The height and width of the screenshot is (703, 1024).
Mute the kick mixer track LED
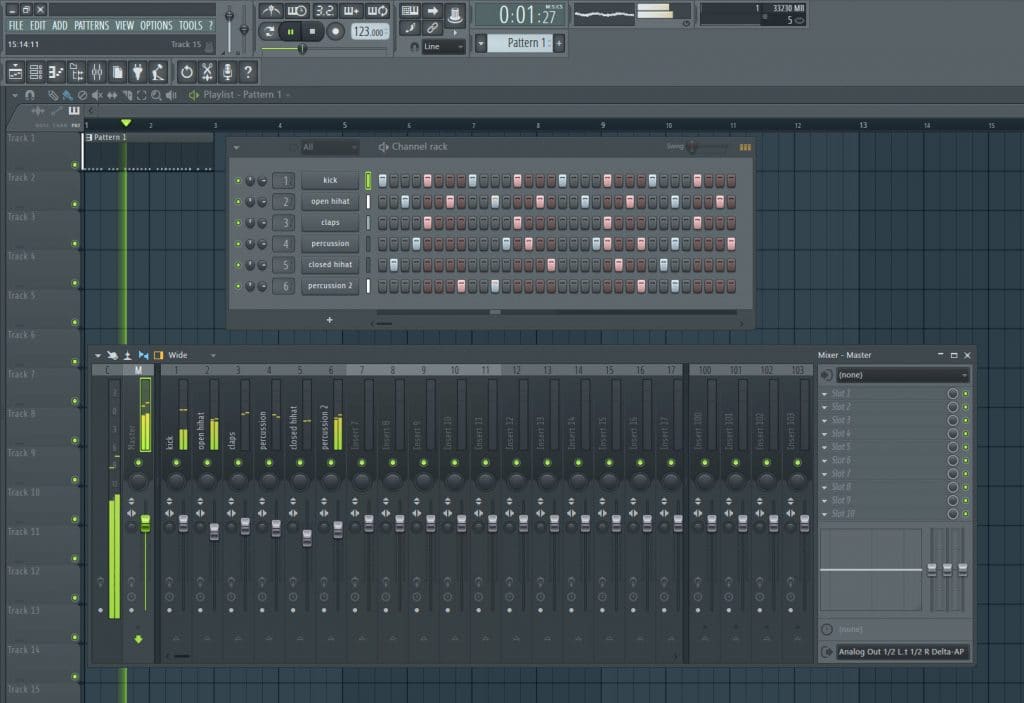(x=176, y=463)
